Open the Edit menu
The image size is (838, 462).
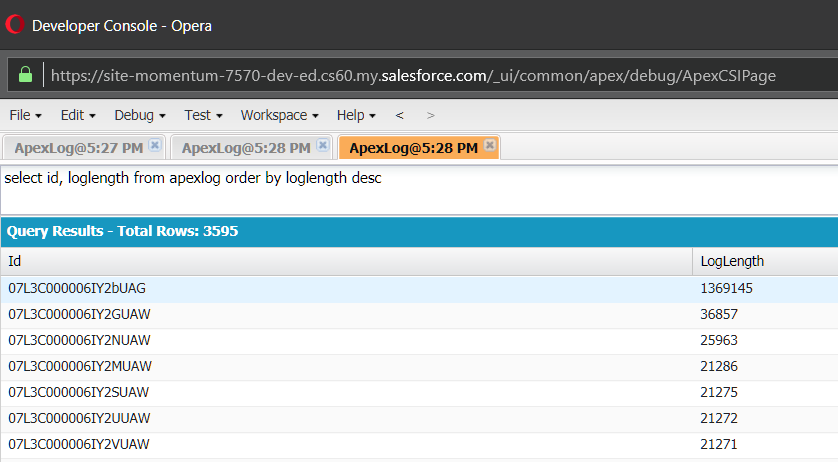tap(78, 116)
